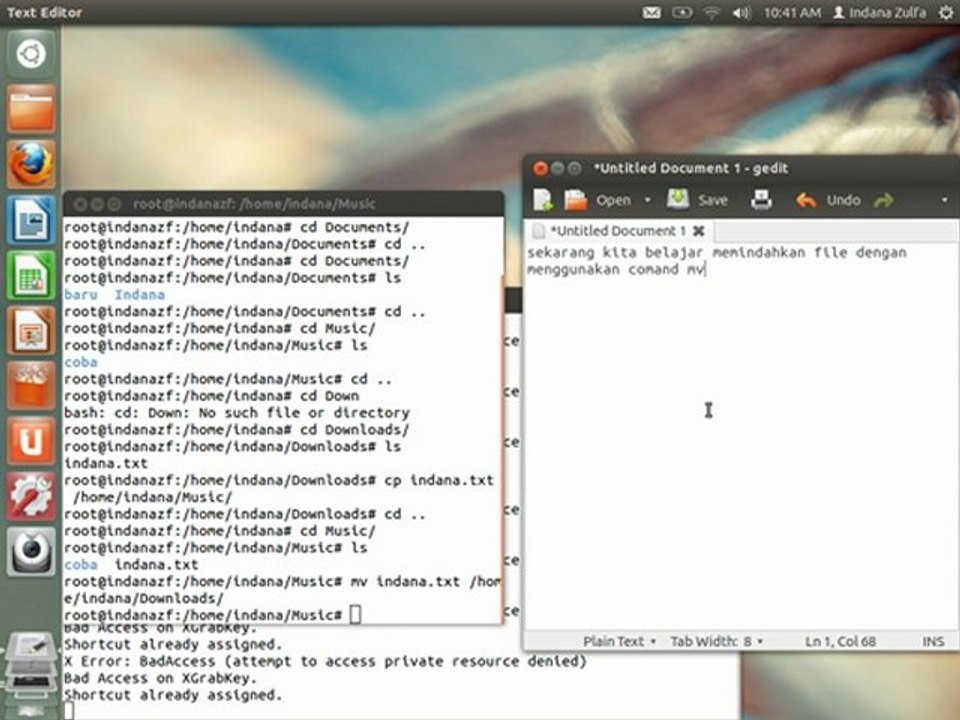960x720 pixels.
Task: Open LibreOffice Impress from the launcher
Action: tap(31, 331)
